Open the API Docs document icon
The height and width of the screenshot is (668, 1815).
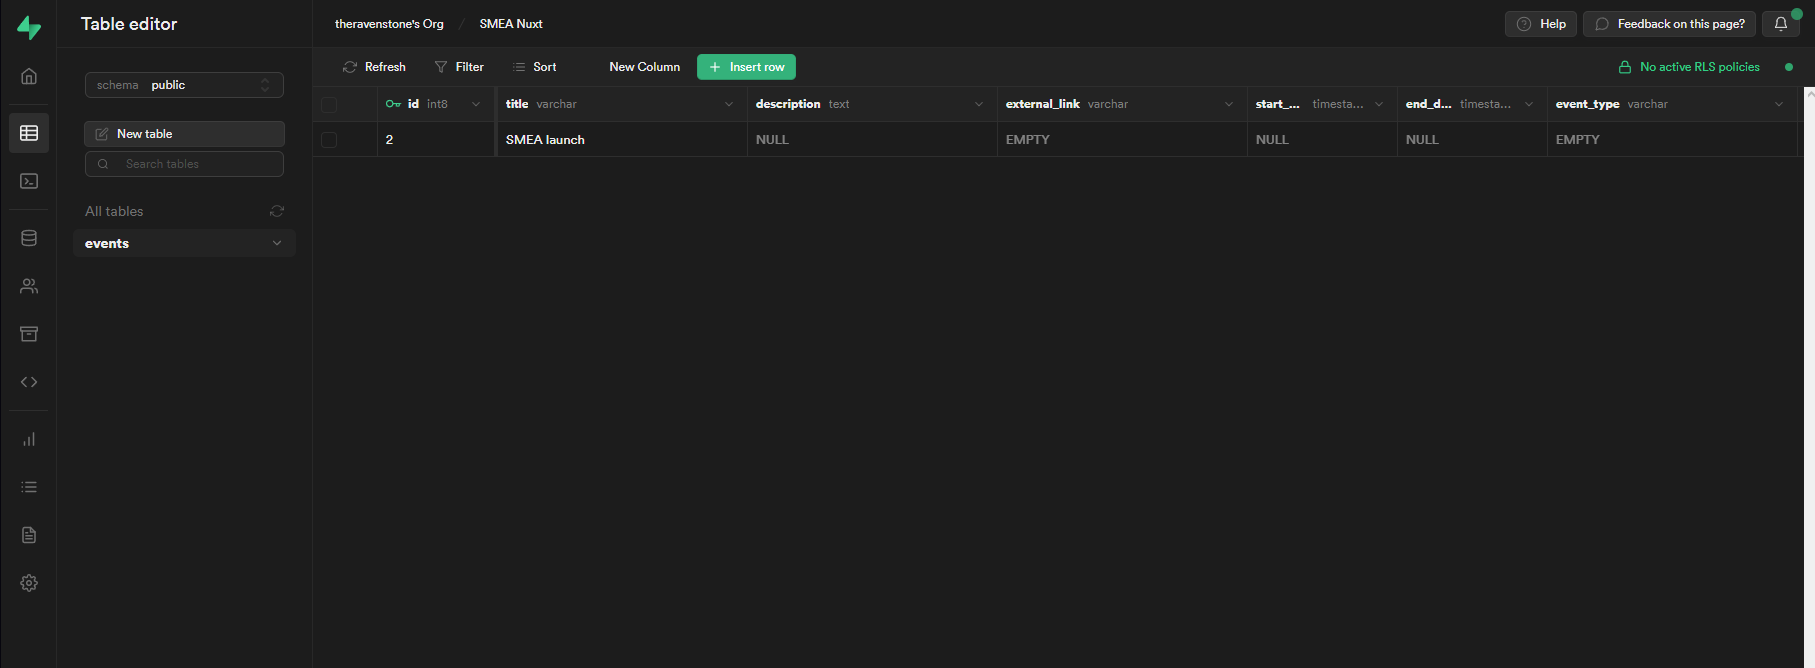pyautogui.click(x=29, y=535)
